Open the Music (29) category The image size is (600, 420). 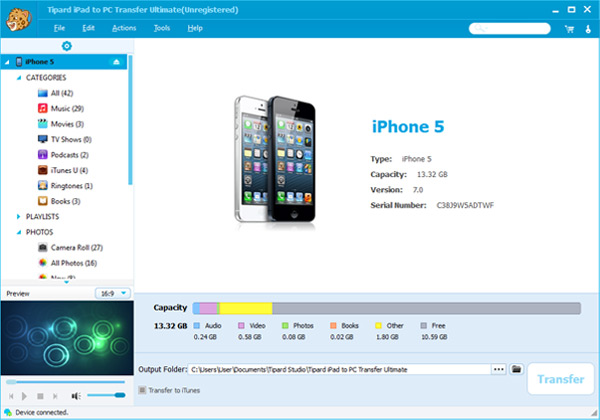point(60,109)
